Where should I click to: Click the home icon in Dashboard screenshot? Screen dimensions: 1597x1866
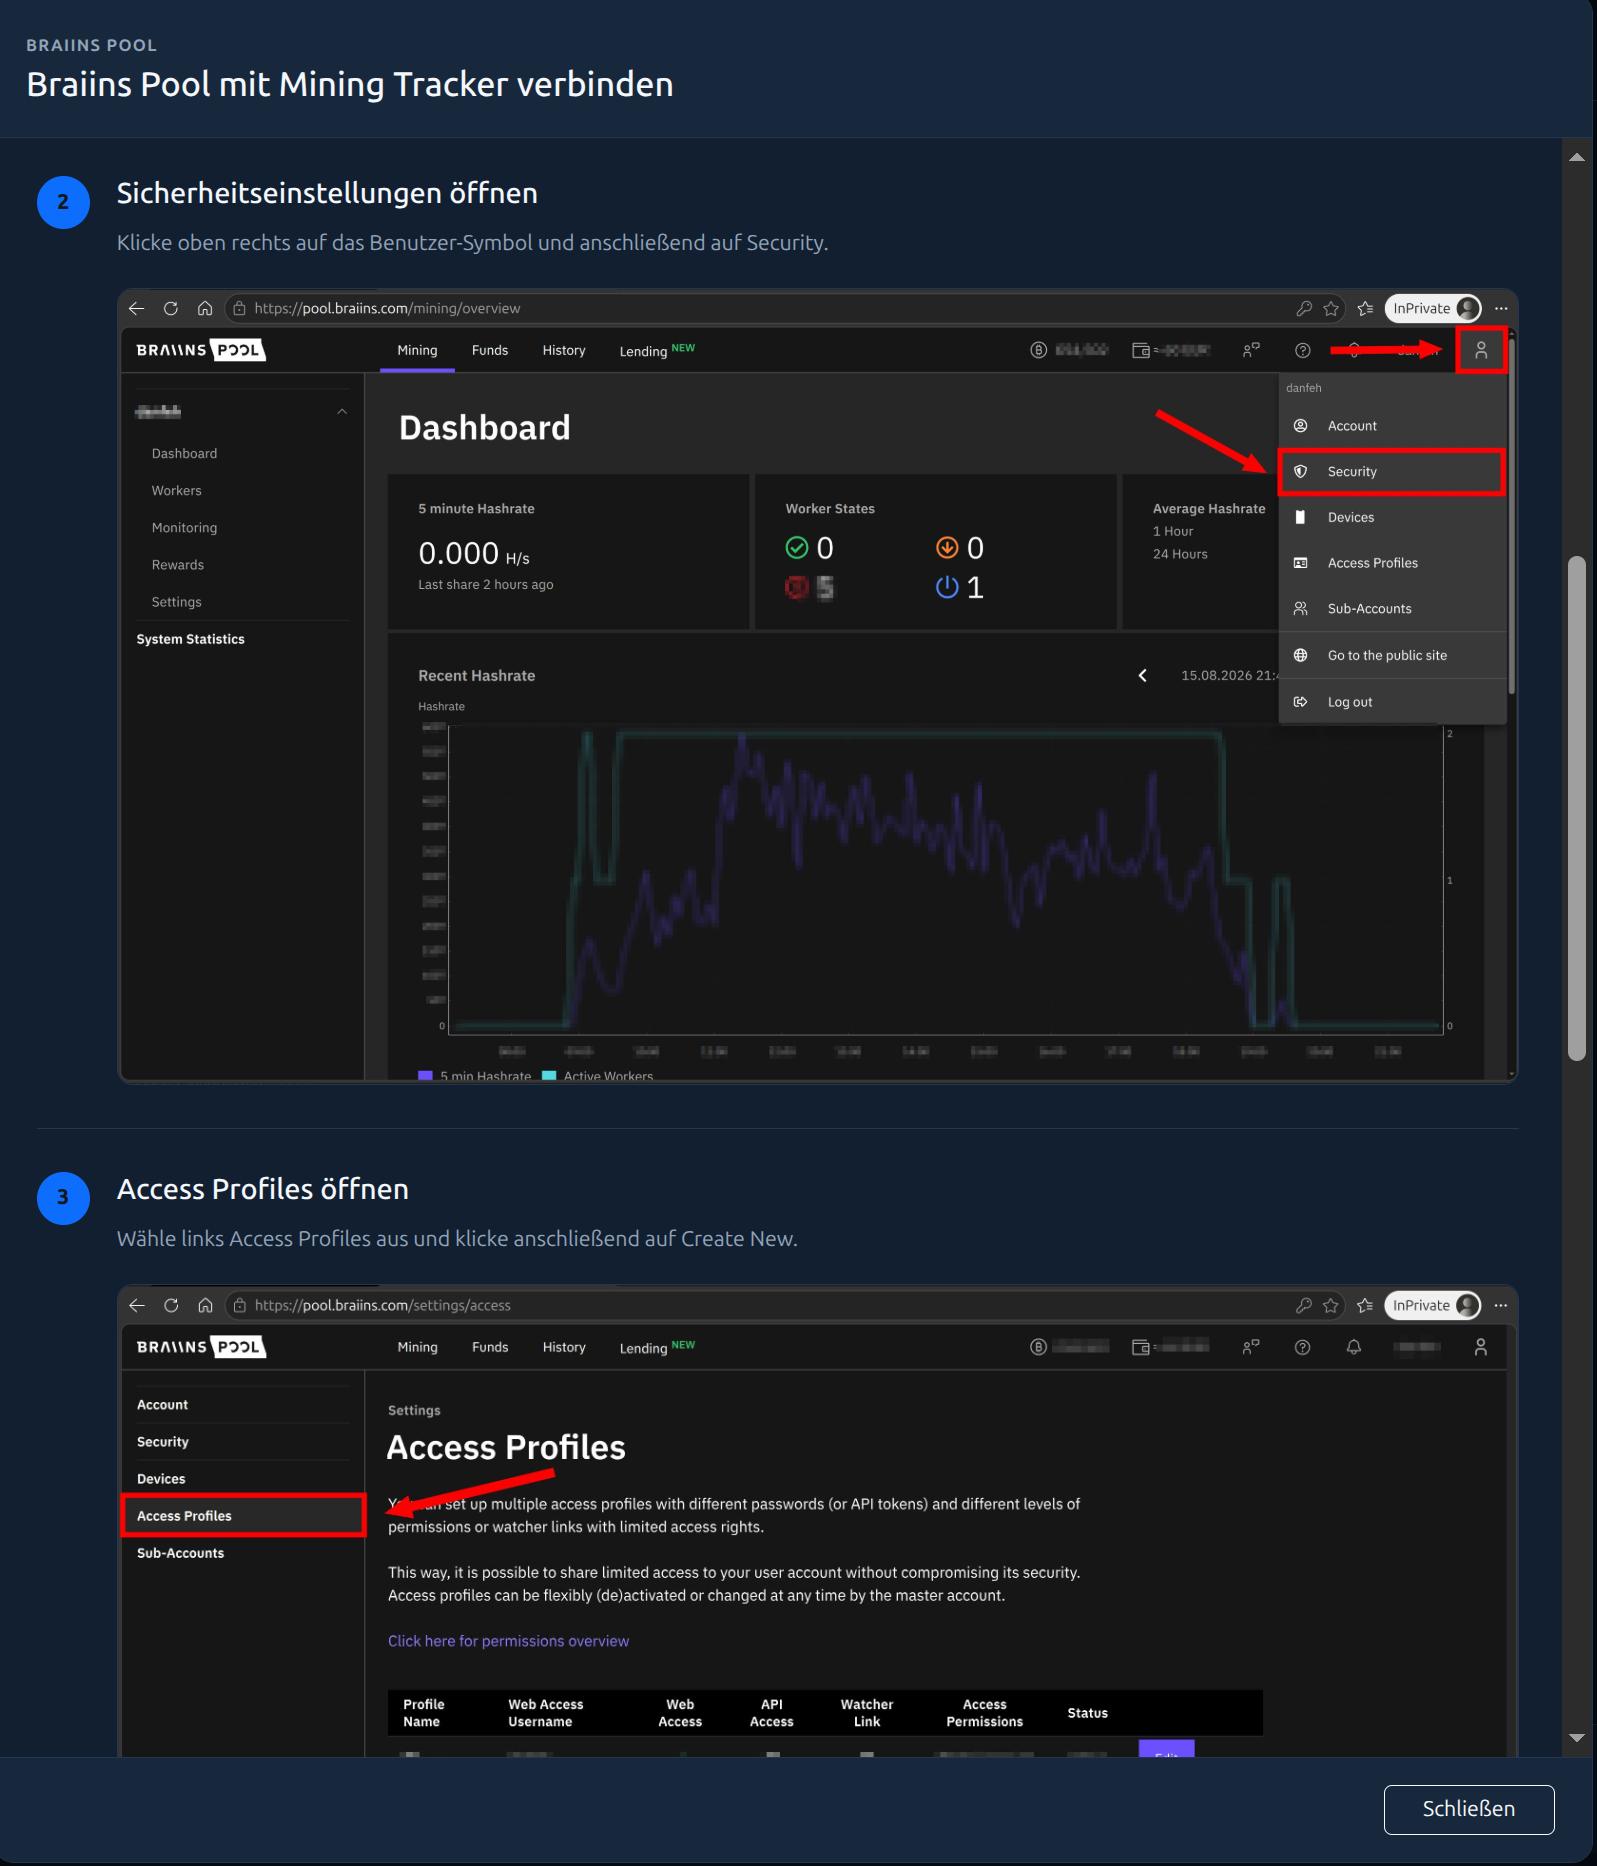205,308
